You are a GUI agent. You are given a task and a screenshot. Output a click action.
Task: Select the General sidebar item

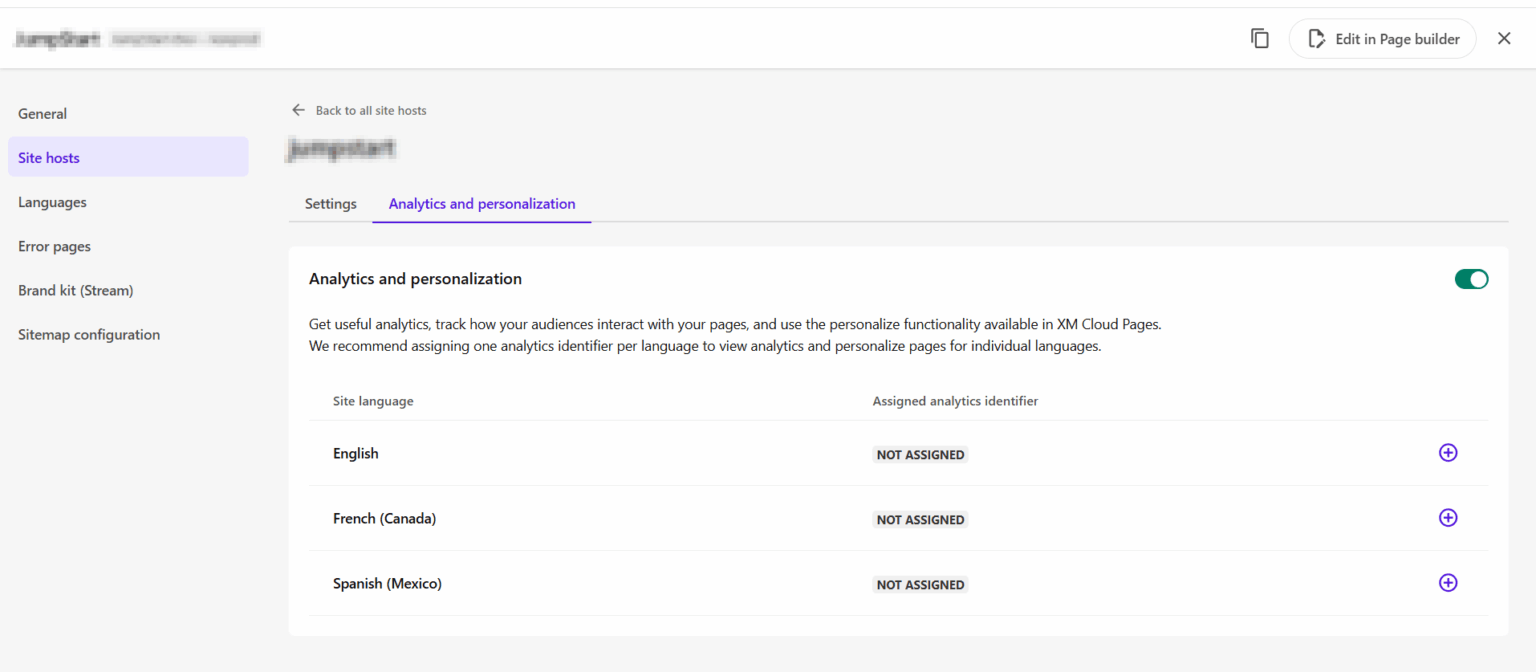coord(42,113)
